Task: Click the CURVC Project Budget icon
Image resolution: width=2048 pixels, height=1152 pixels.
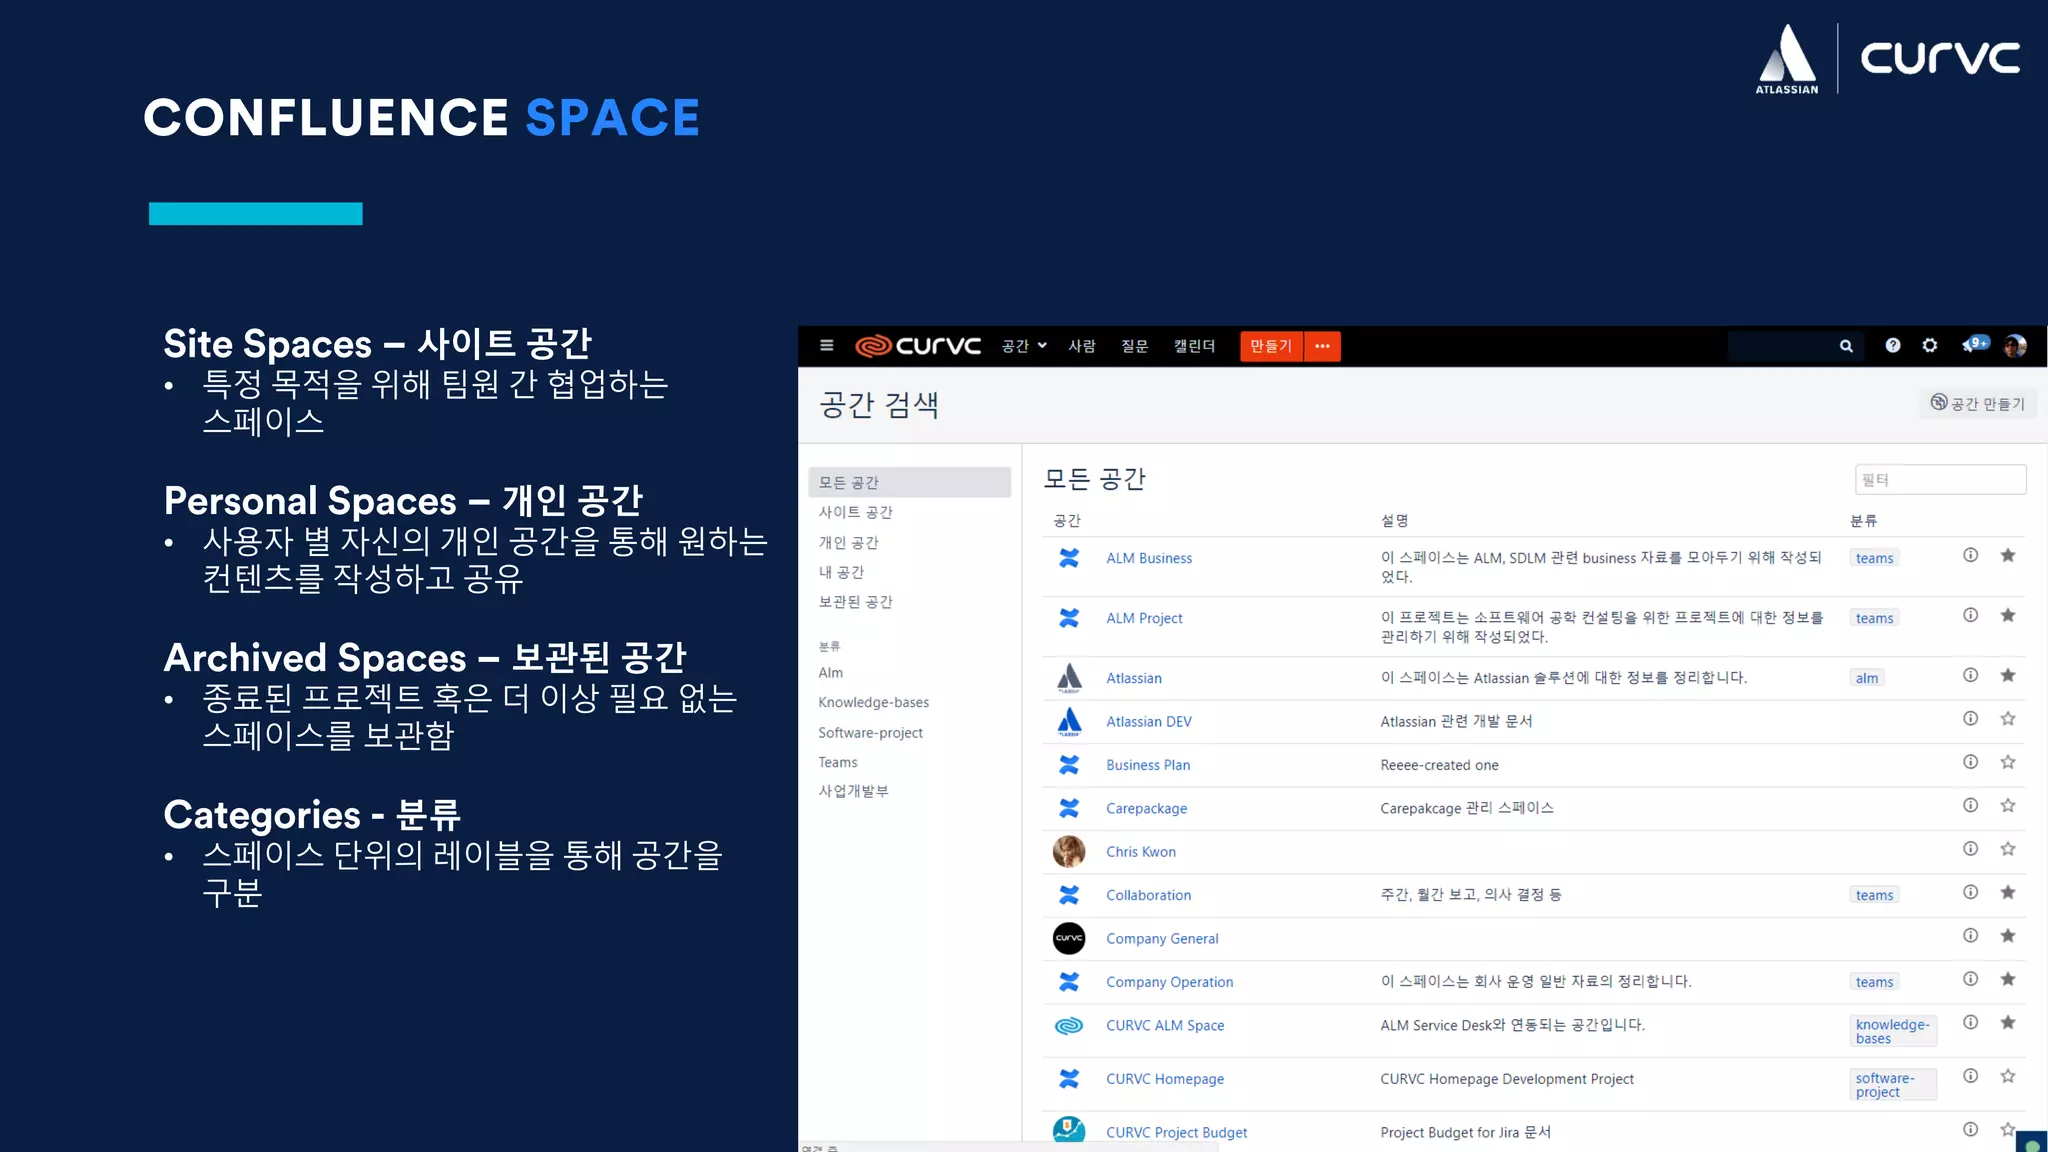Action: pyautogui.click(x=1069, y=1130)
